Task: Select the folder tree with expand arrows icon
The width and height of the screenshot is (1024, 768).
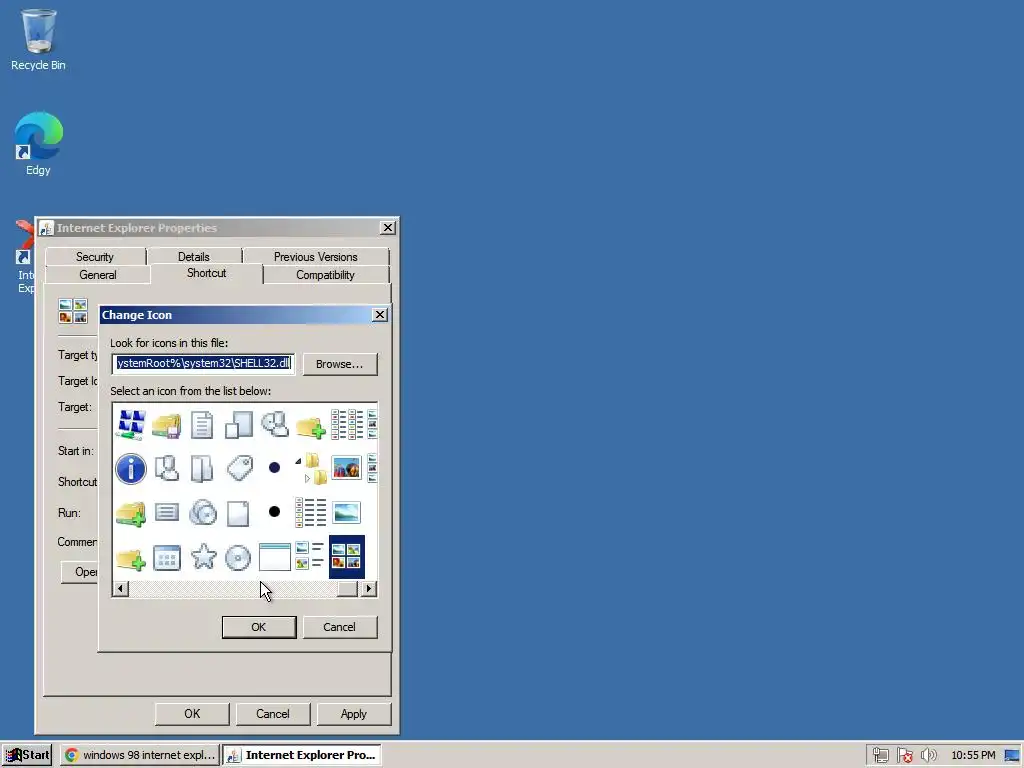Action: point(311,468)
